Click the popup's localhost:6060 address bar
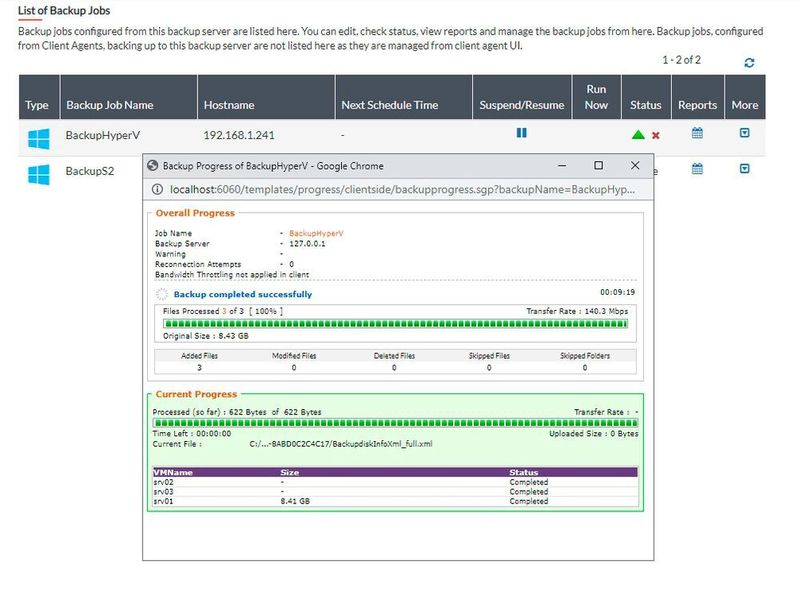799x600 pixels. click(x=400, y=189)
